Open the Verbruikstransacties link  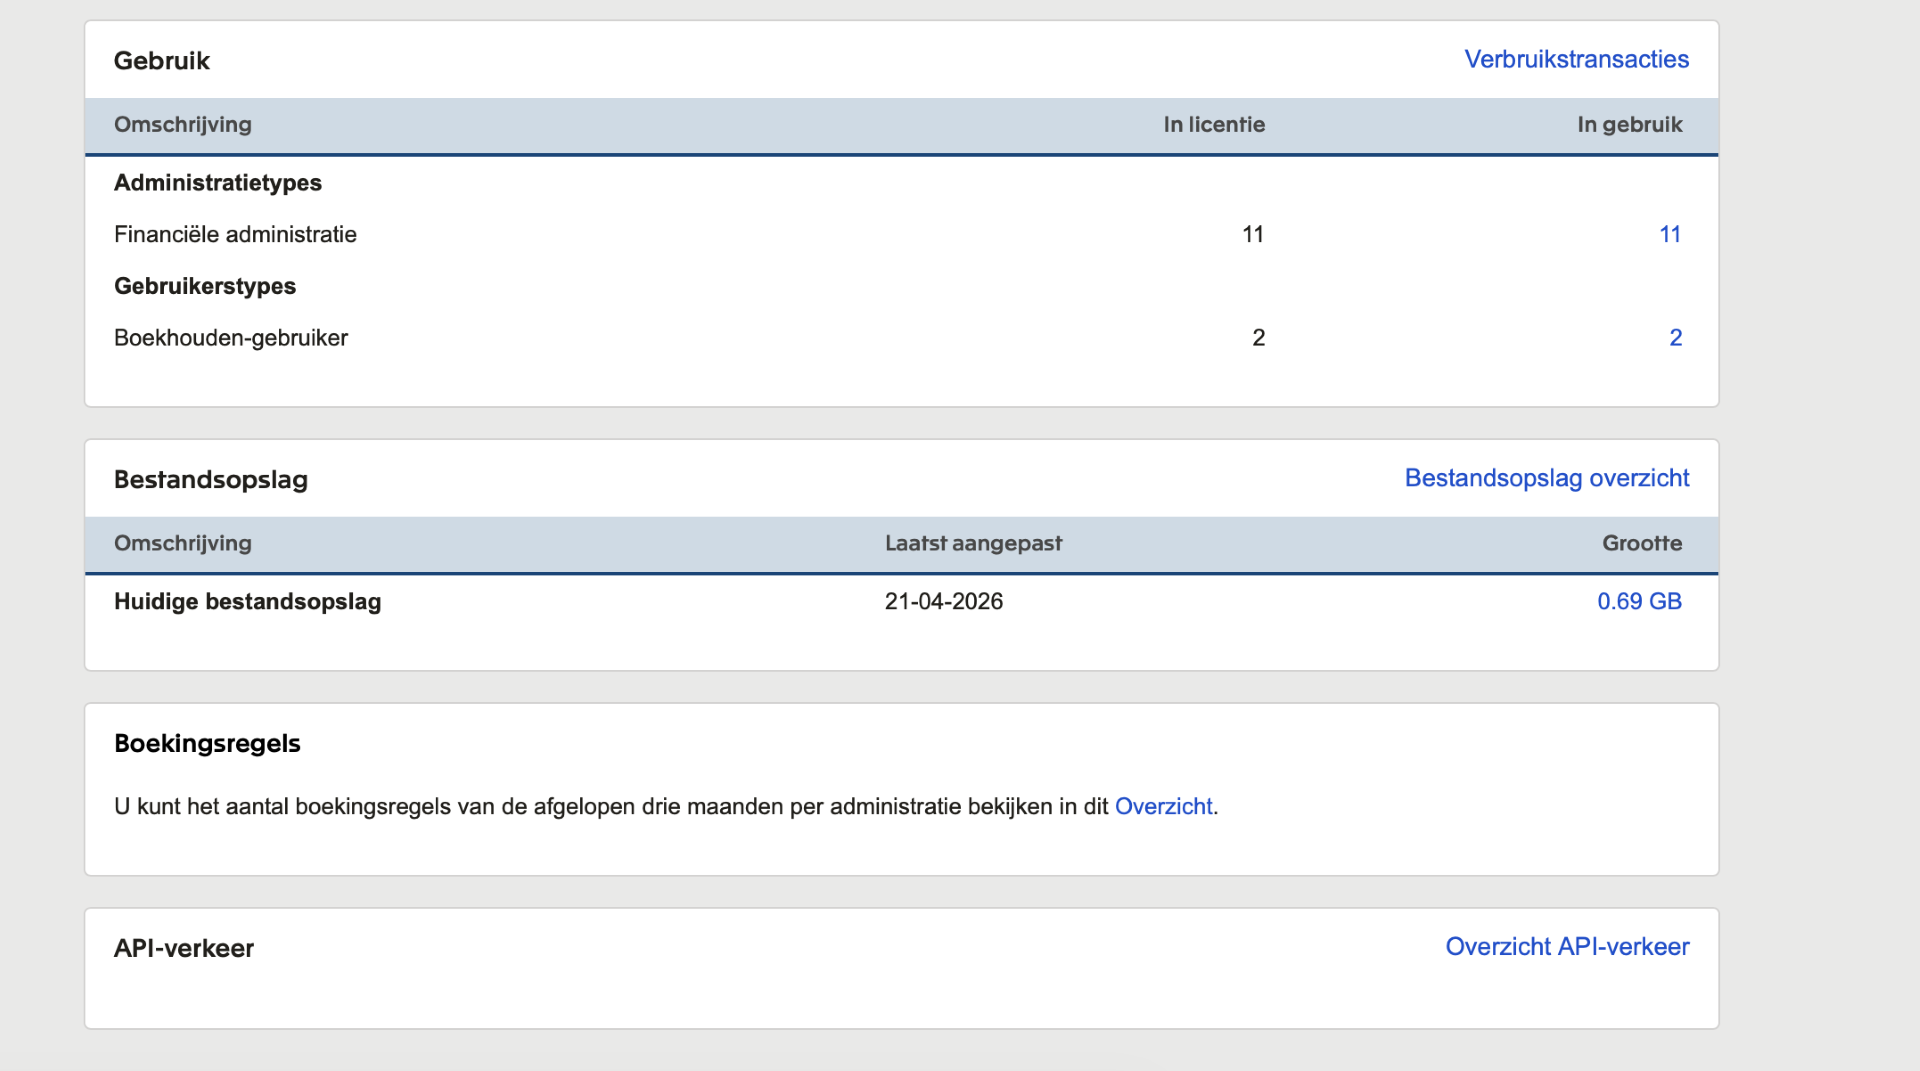point(1576,60)
